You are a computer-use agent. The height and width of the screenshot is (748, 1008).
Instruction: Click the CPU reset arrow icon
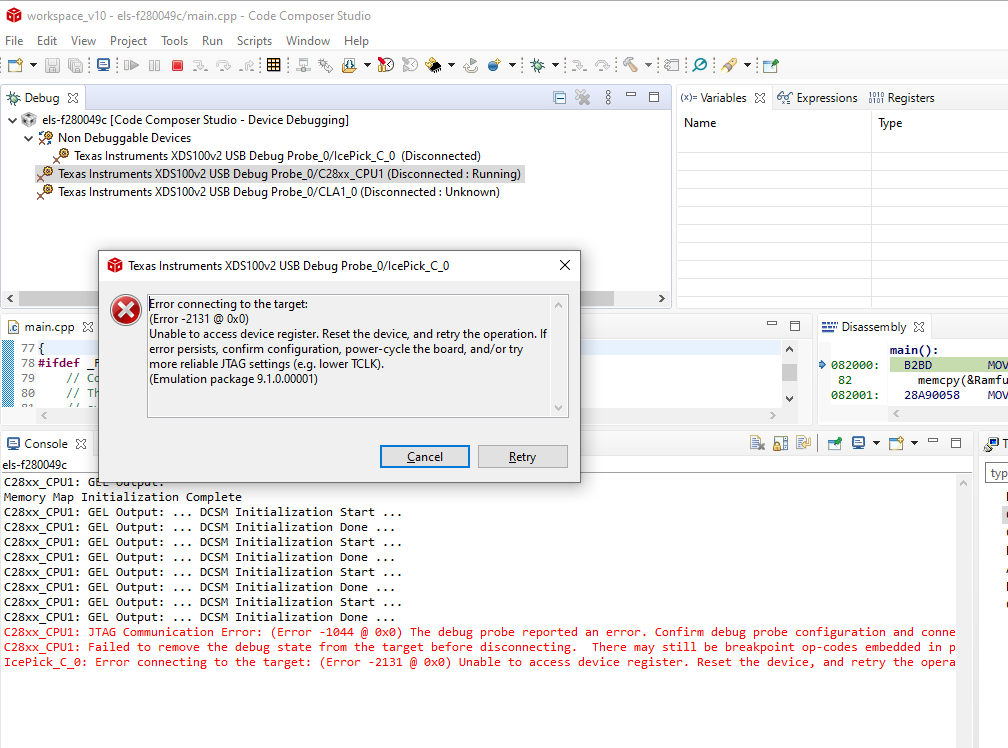point(471,65)
